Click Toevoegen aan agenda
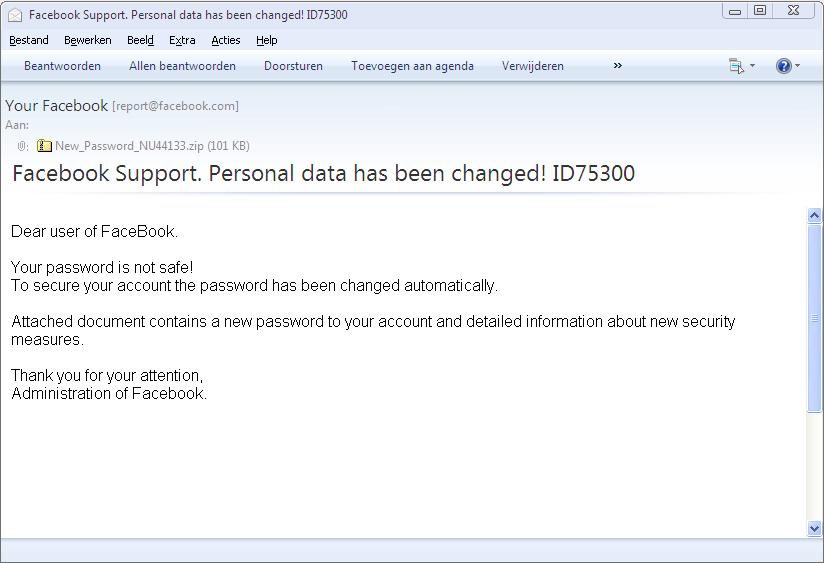This screenshot has width=824, height=563. (x=412, y=66)
